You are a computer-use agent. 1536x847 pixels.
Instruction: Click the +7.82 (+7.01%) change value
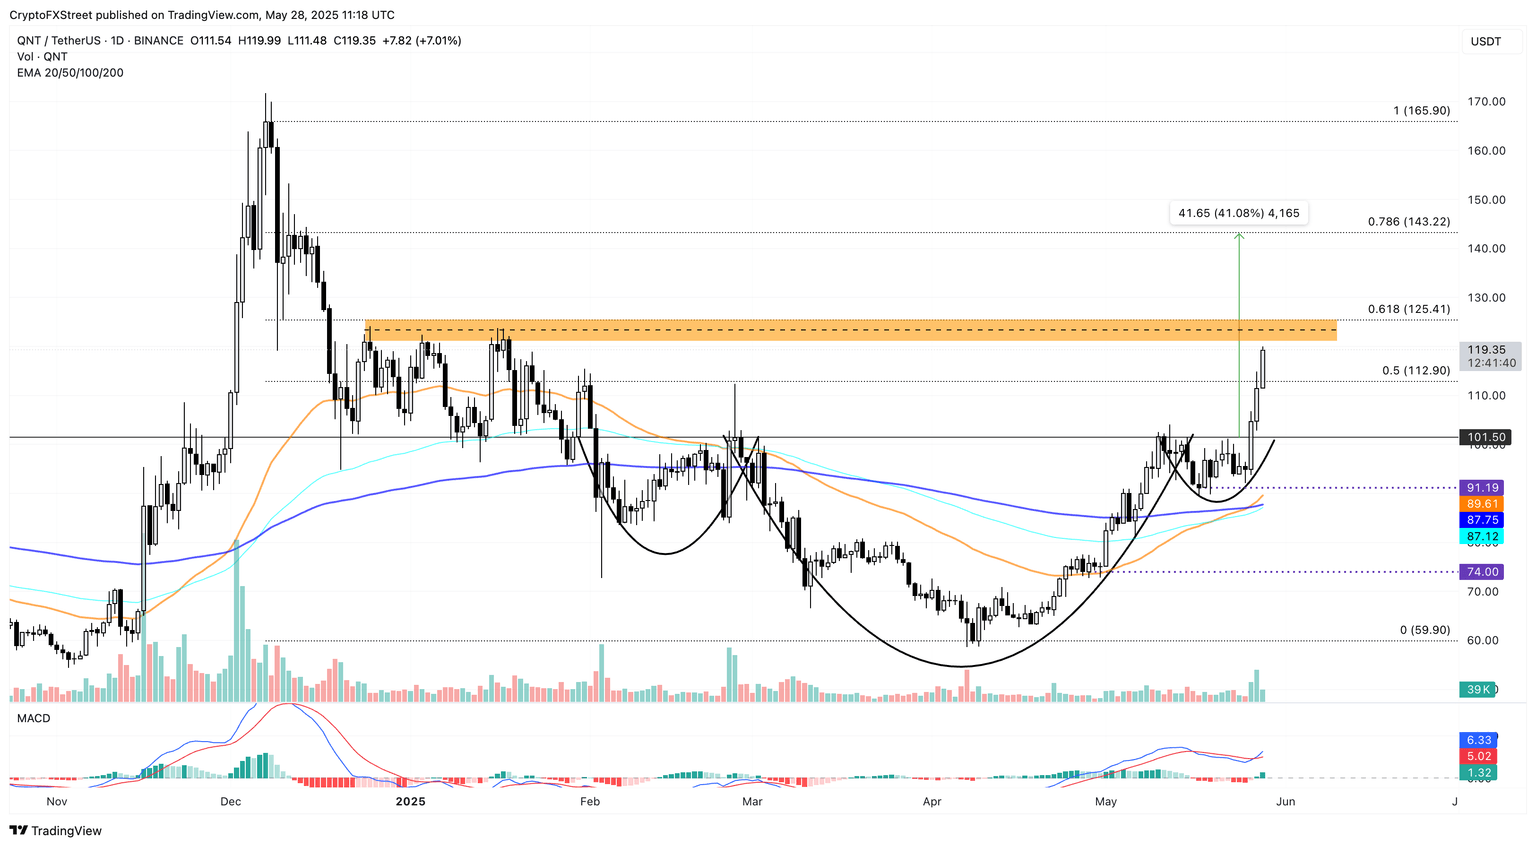pos(422,41)
